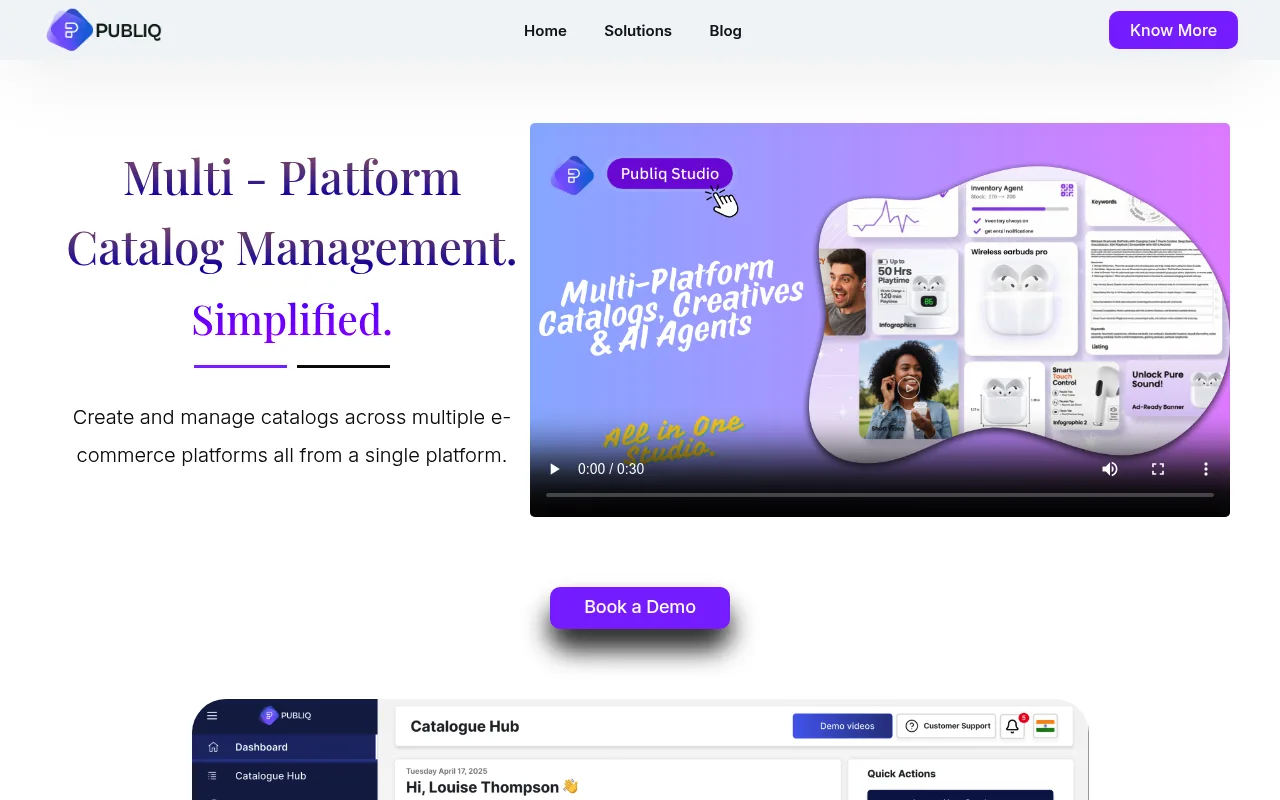The height and width of the screenshot is (800, 1280).
Task: Click the Know More button
Action: (x=1173, y=30)
